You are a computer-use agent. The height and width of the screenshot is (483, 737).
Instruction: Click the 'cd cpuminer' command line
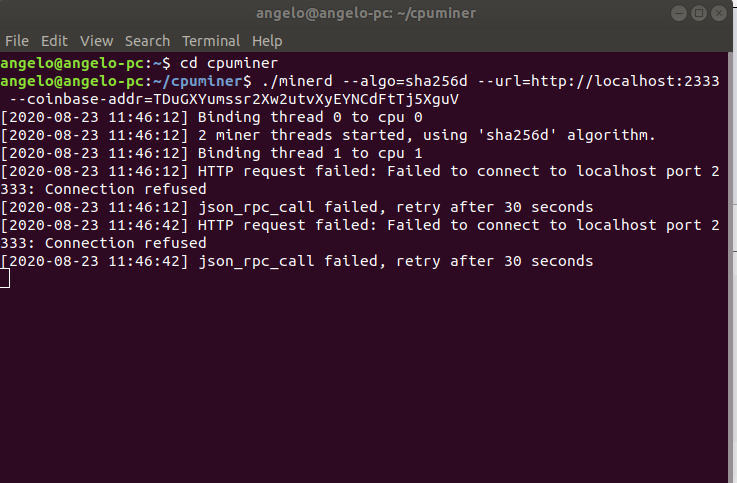coord(139,63)
